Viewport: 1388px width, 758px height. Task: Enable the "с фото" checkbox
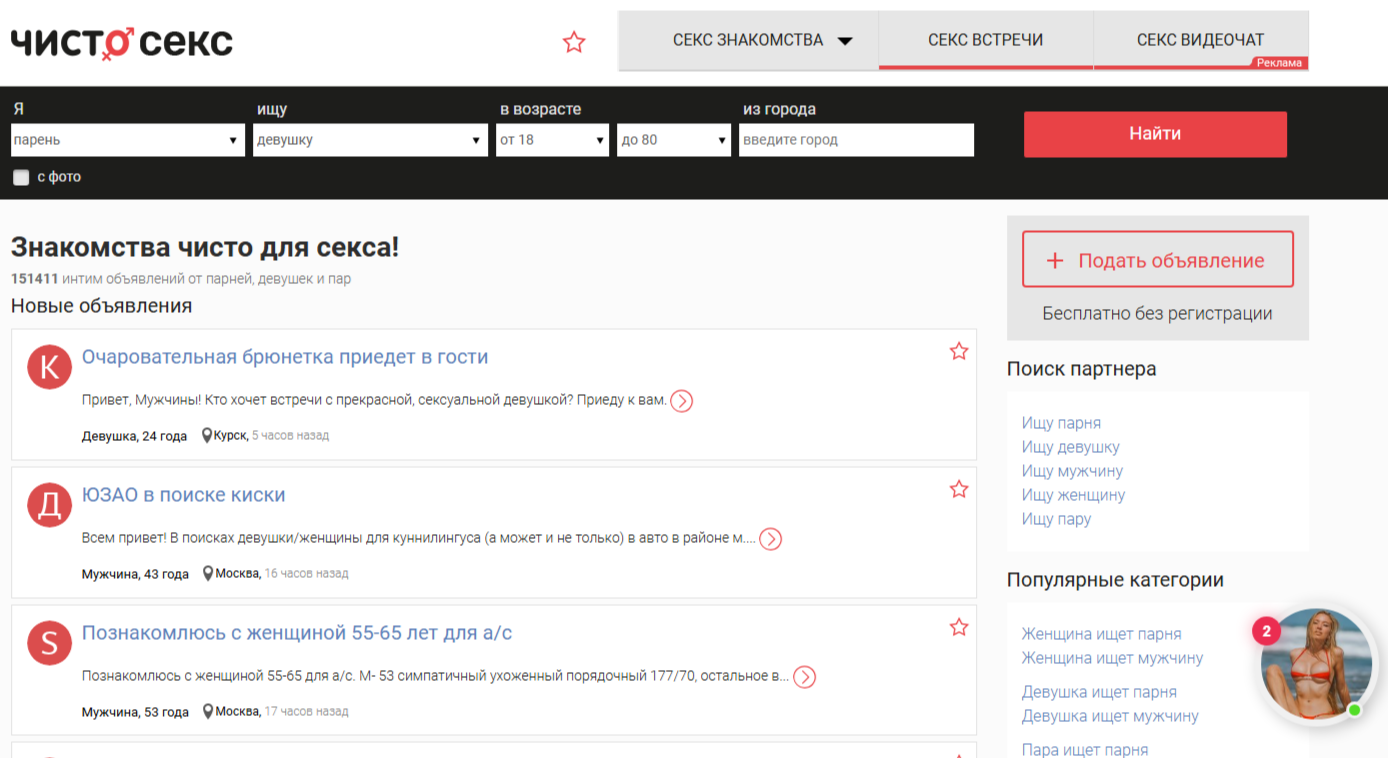click(x=21, y=178)
